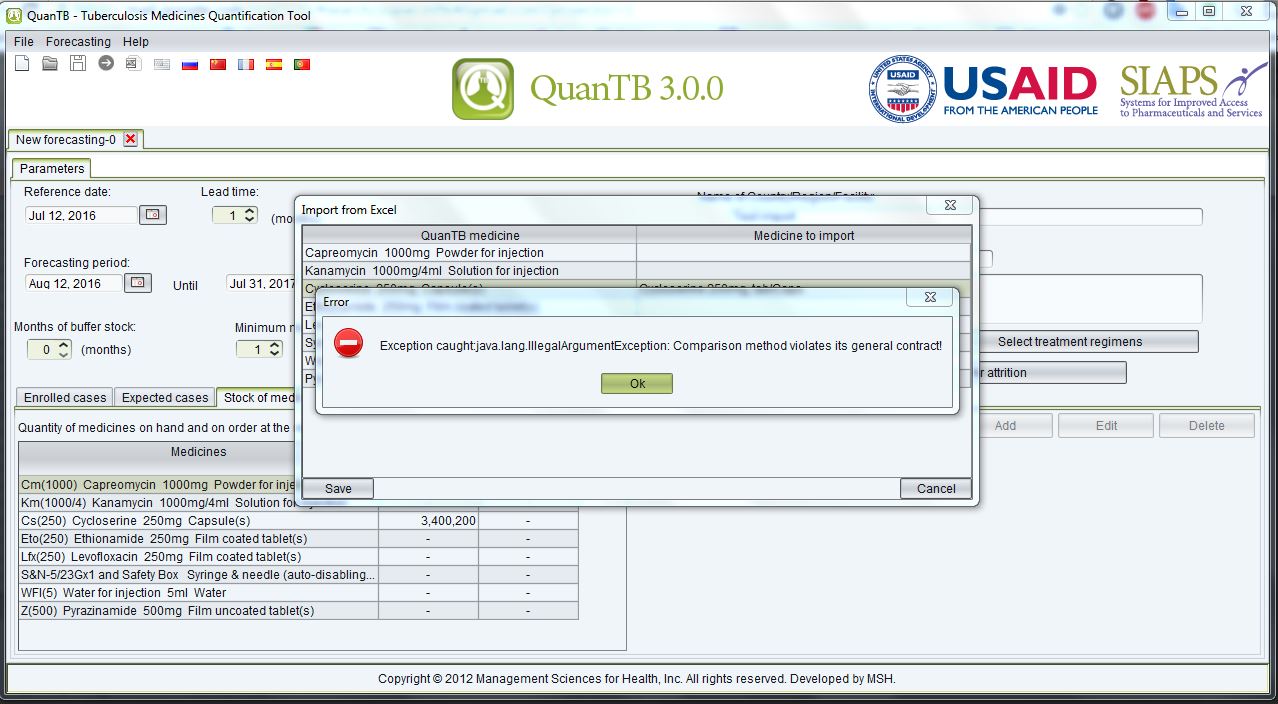Switch language to Russian flag
This screenshot has height=704, width=1278.
[x=190, y=64]
